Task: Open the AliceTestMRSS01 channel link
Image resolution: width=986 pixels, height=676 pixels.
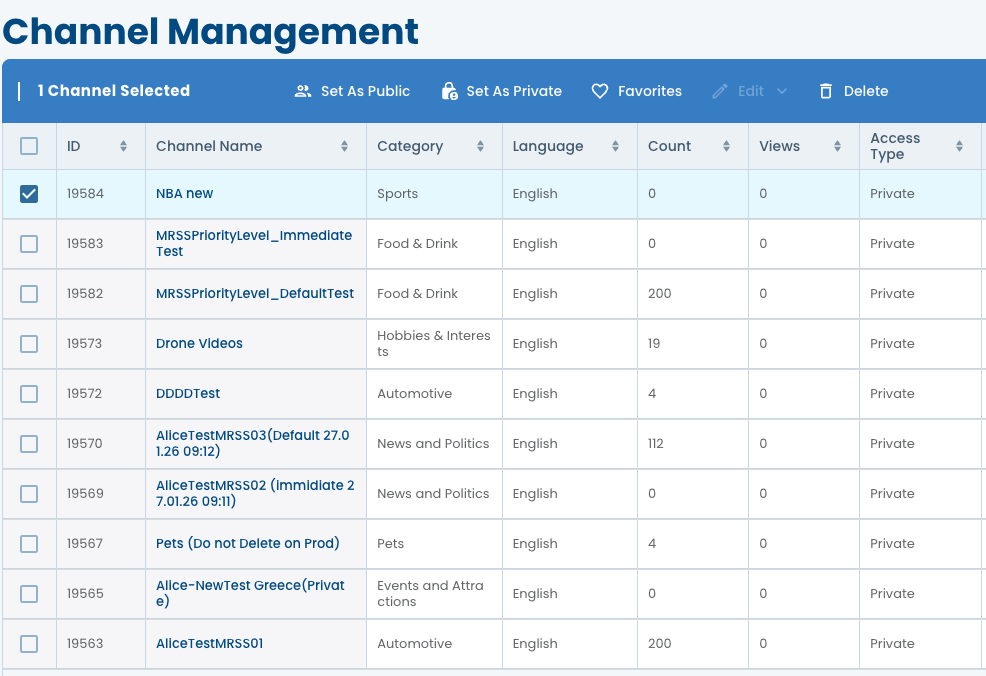Action: (209, 643)
